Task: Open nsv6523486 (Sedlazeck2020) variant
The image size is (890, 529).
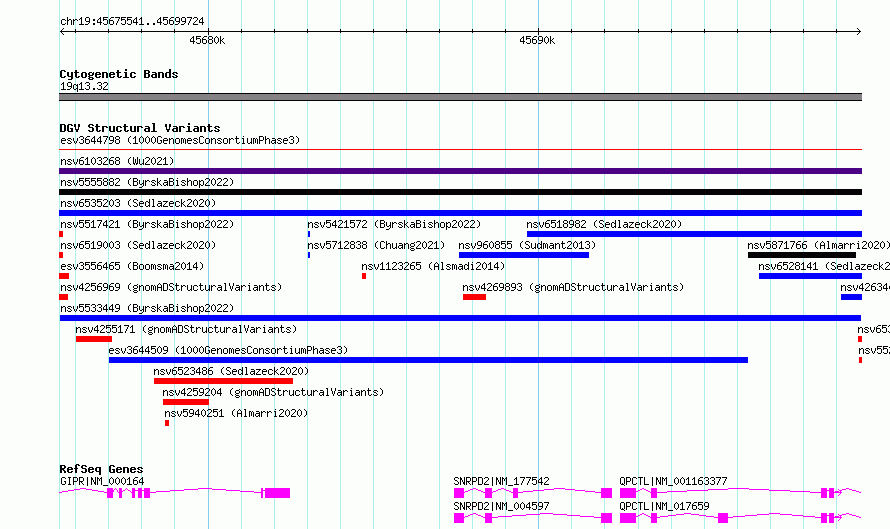Action: (x=231, y=371)
